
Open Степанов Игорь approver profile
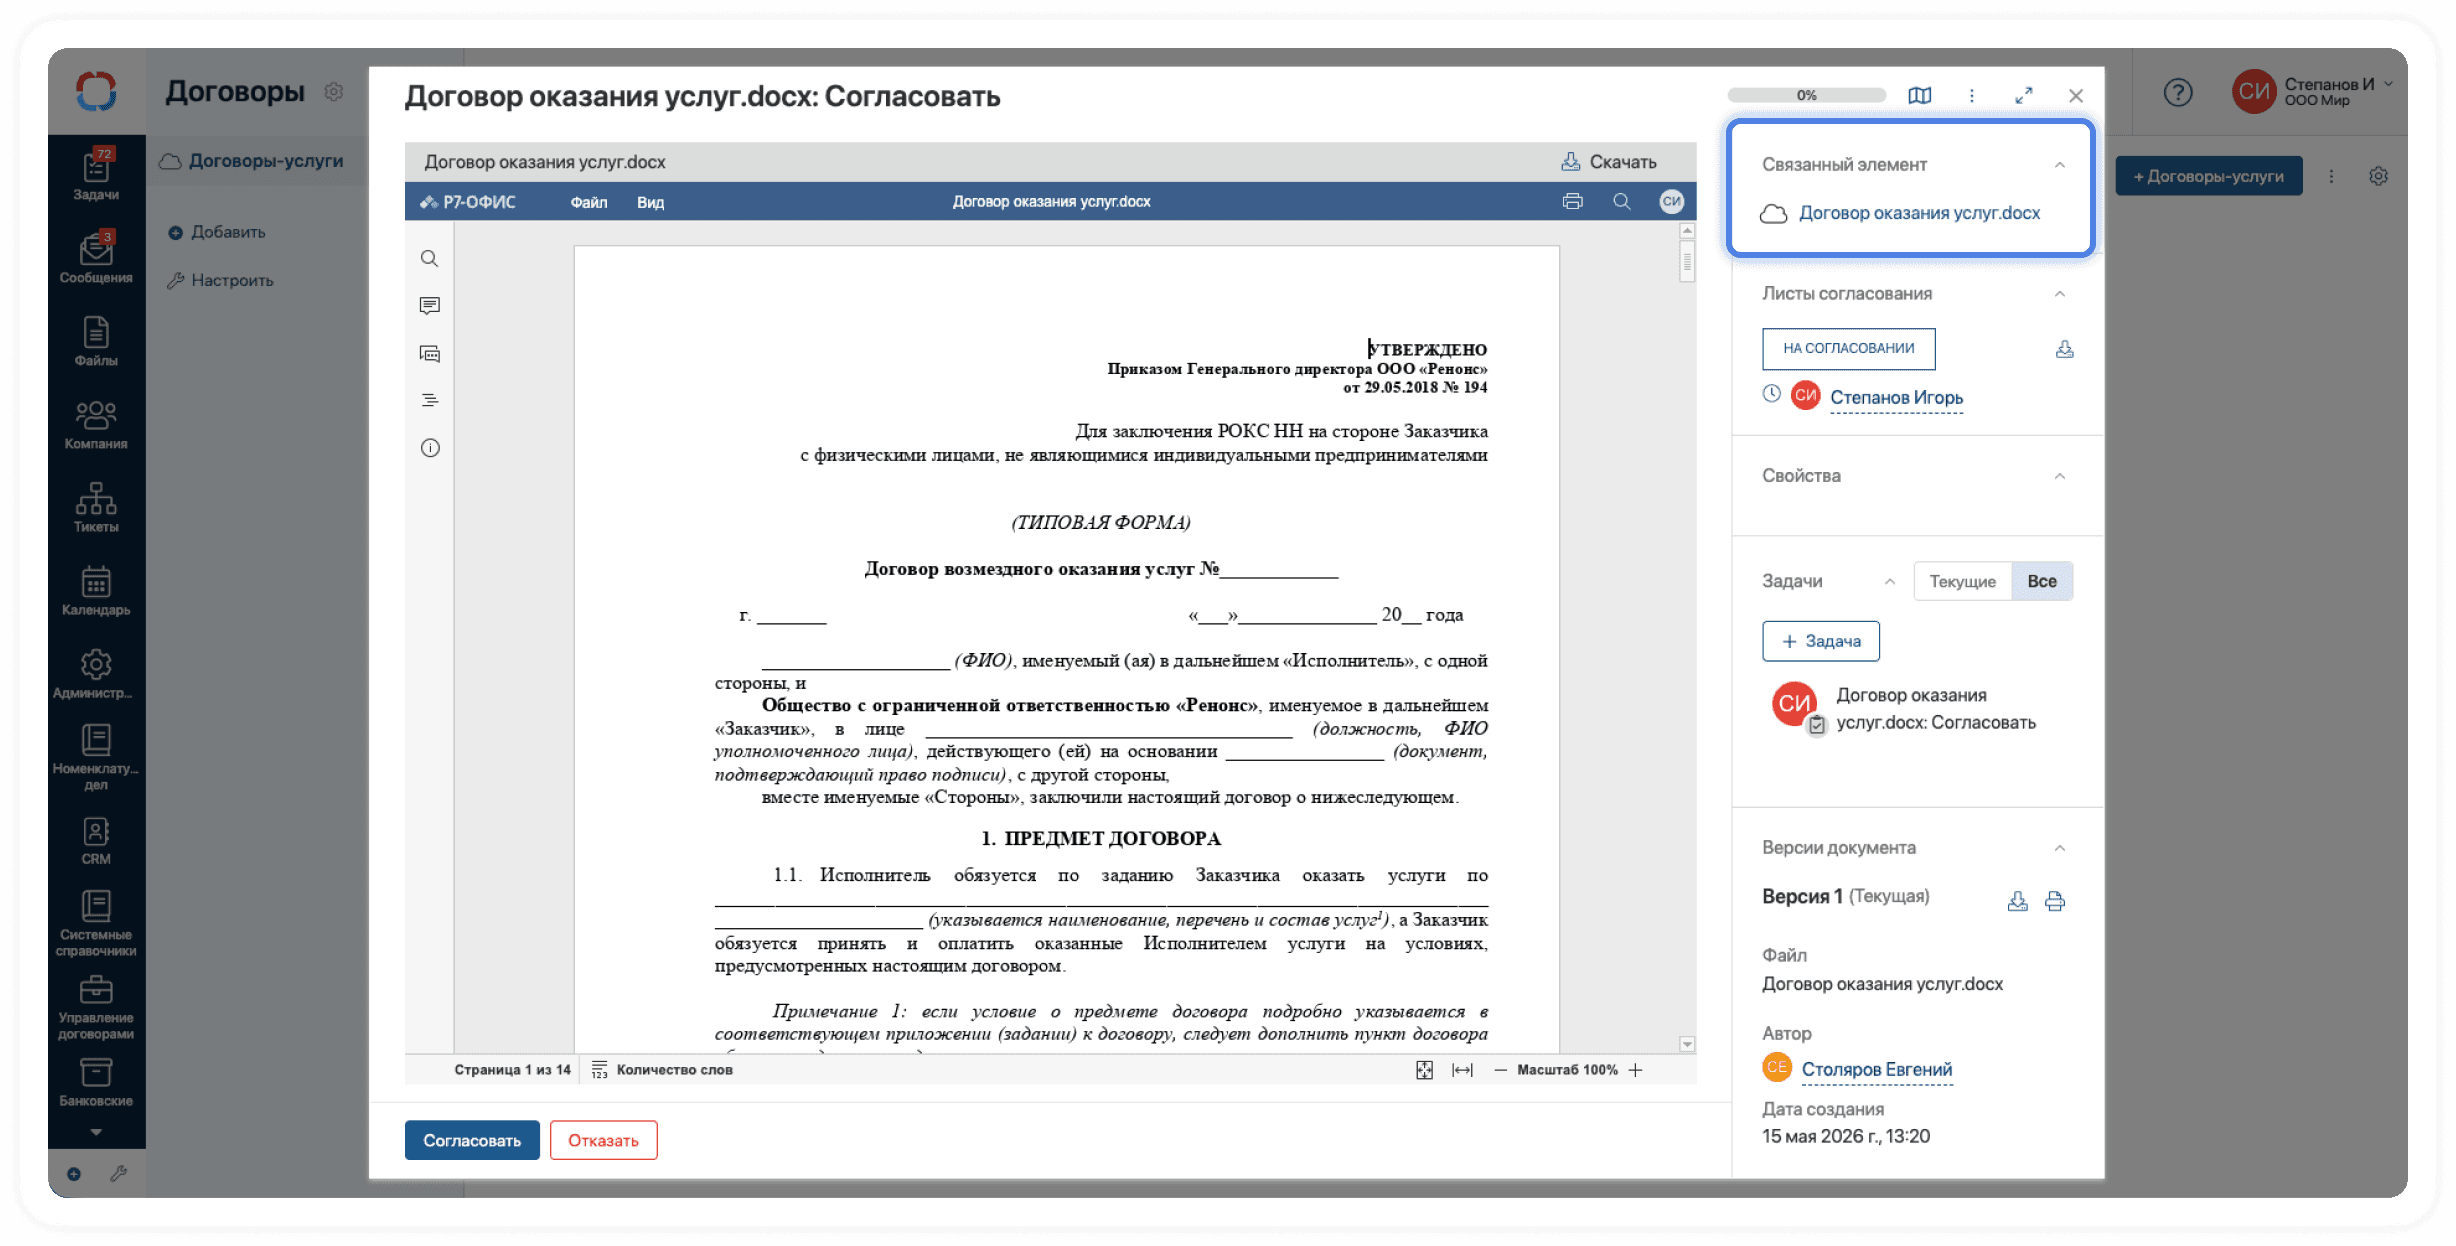click(x=1896, y=398)
